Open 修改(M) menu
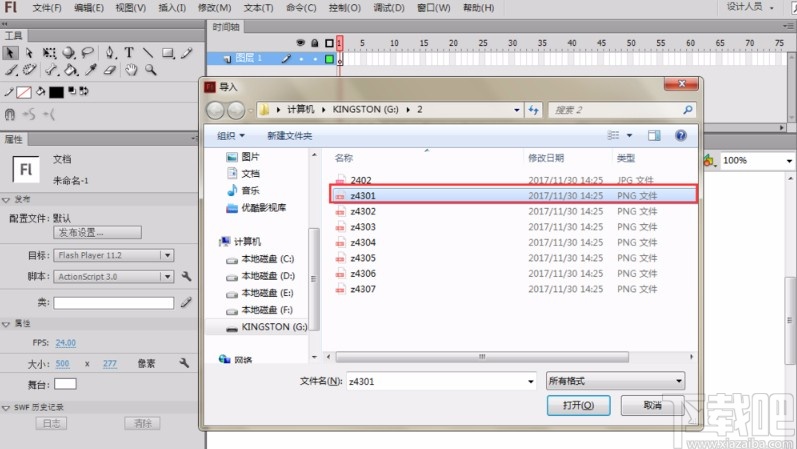The width and height of the screenshot is (797, 449). [x=214, y=8]
